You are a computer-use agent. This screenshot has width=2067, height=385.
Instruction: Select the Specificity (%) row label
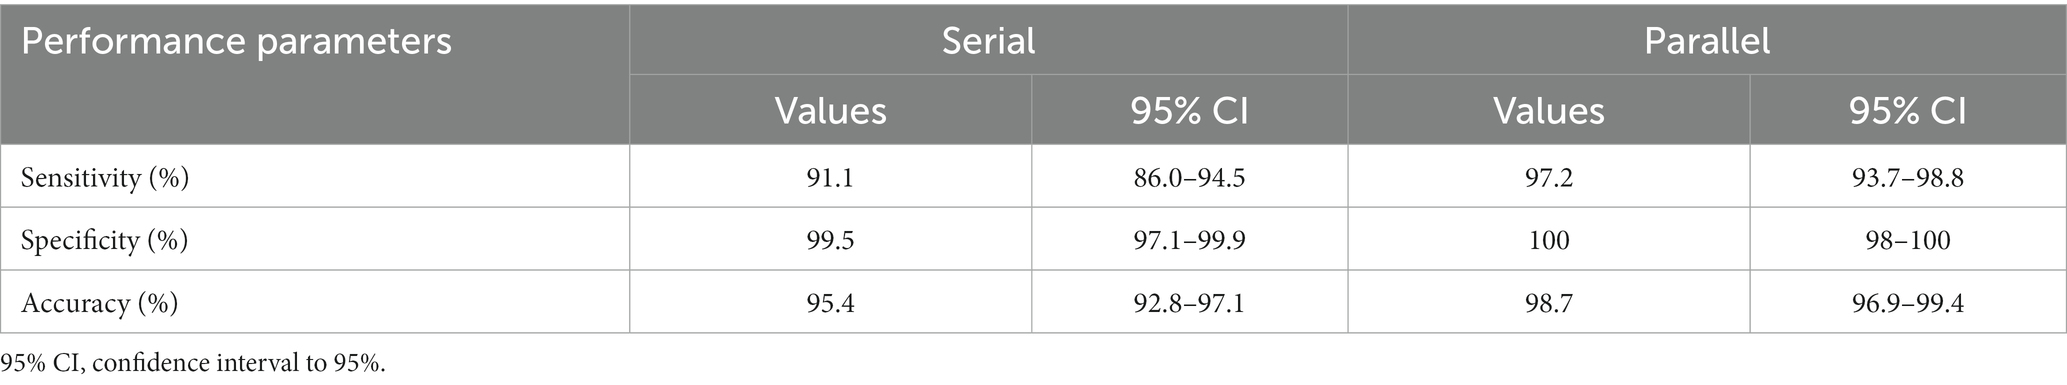[104, 240]
